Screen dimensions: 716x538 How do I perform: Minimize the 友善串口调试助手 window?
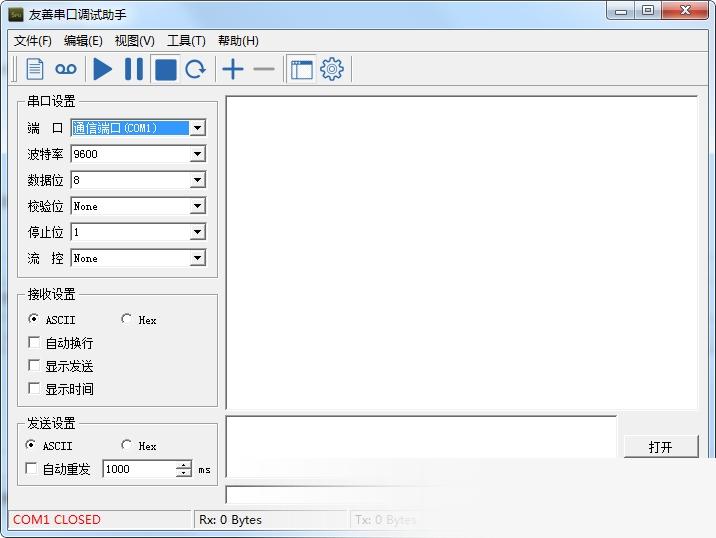coord(621,11)
